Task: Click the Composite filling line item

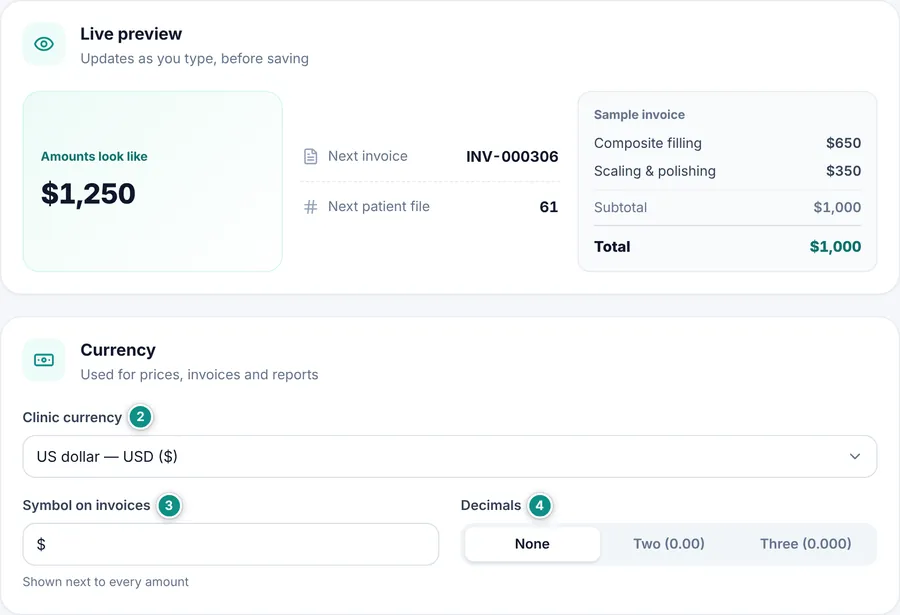Action: [648, 143]
